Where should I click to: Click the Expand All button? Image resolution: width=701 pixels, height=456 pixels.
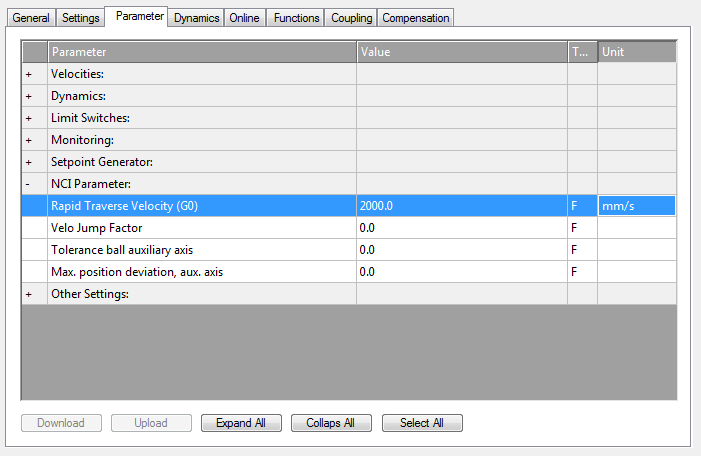(241, 423)
